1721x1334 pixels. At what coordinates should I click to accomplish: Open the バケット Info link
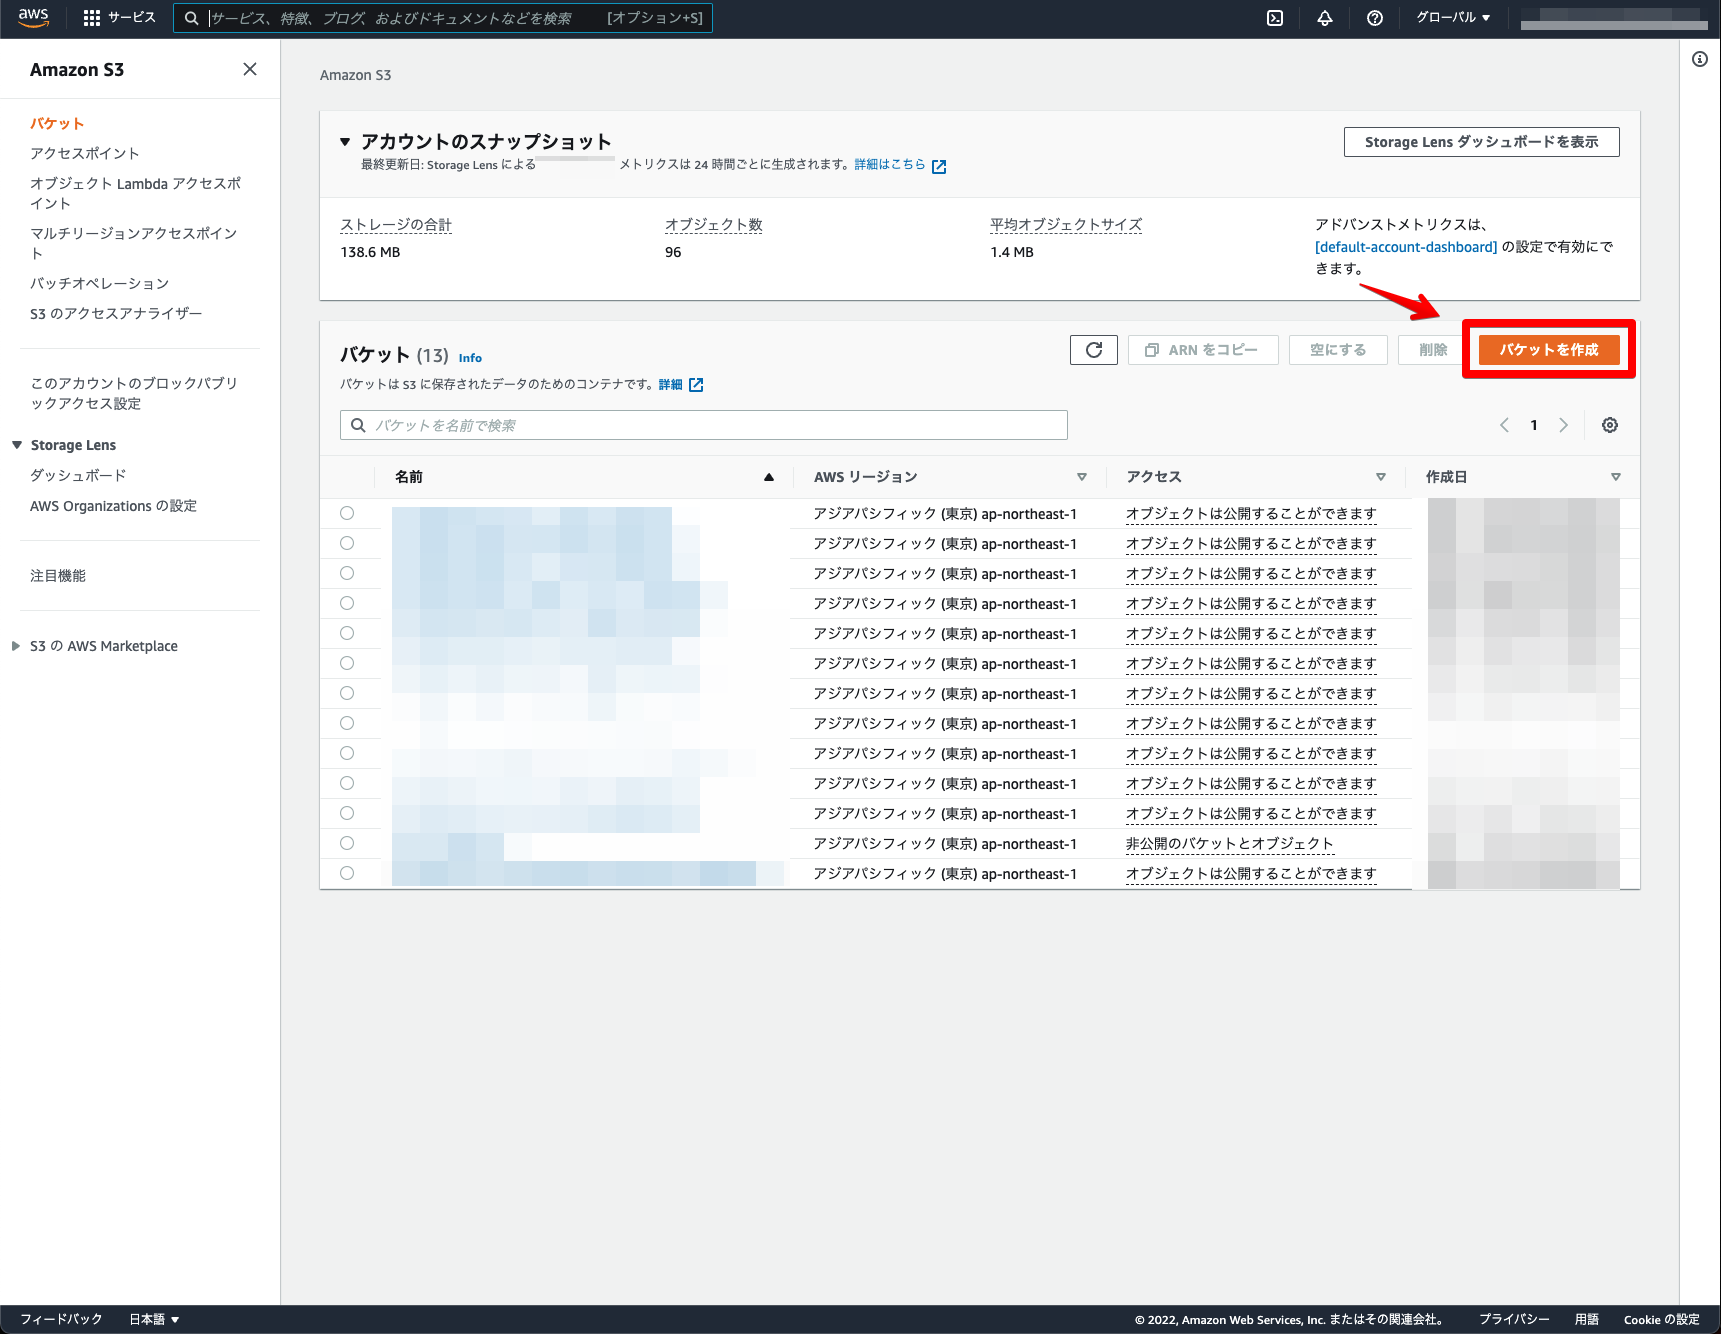point(470,358)
